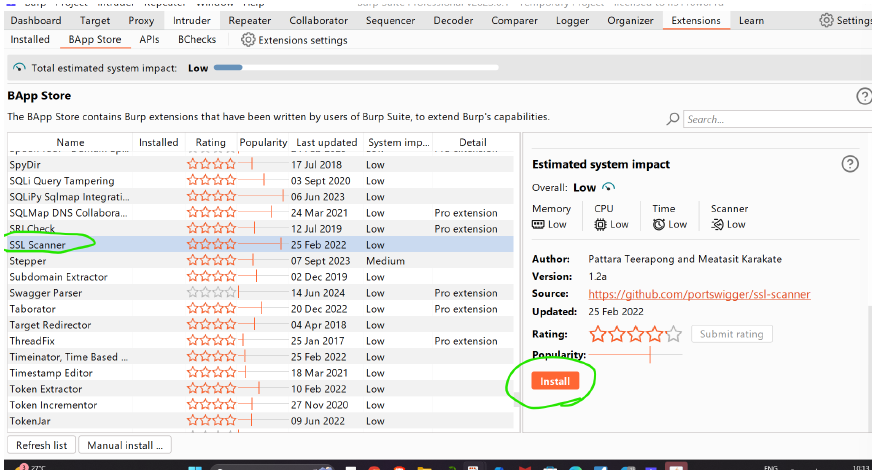The width and height of the screenshot is (876, 474).
Task: Click the Memory impact icon
Action: tap(538, 224)
